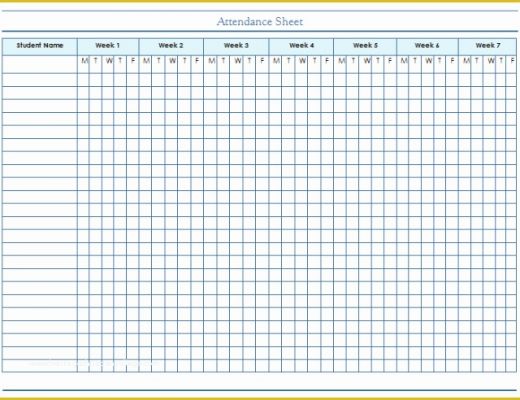Click the W day label under Week 6
520x400 pixels.
[x=429, y=61]
